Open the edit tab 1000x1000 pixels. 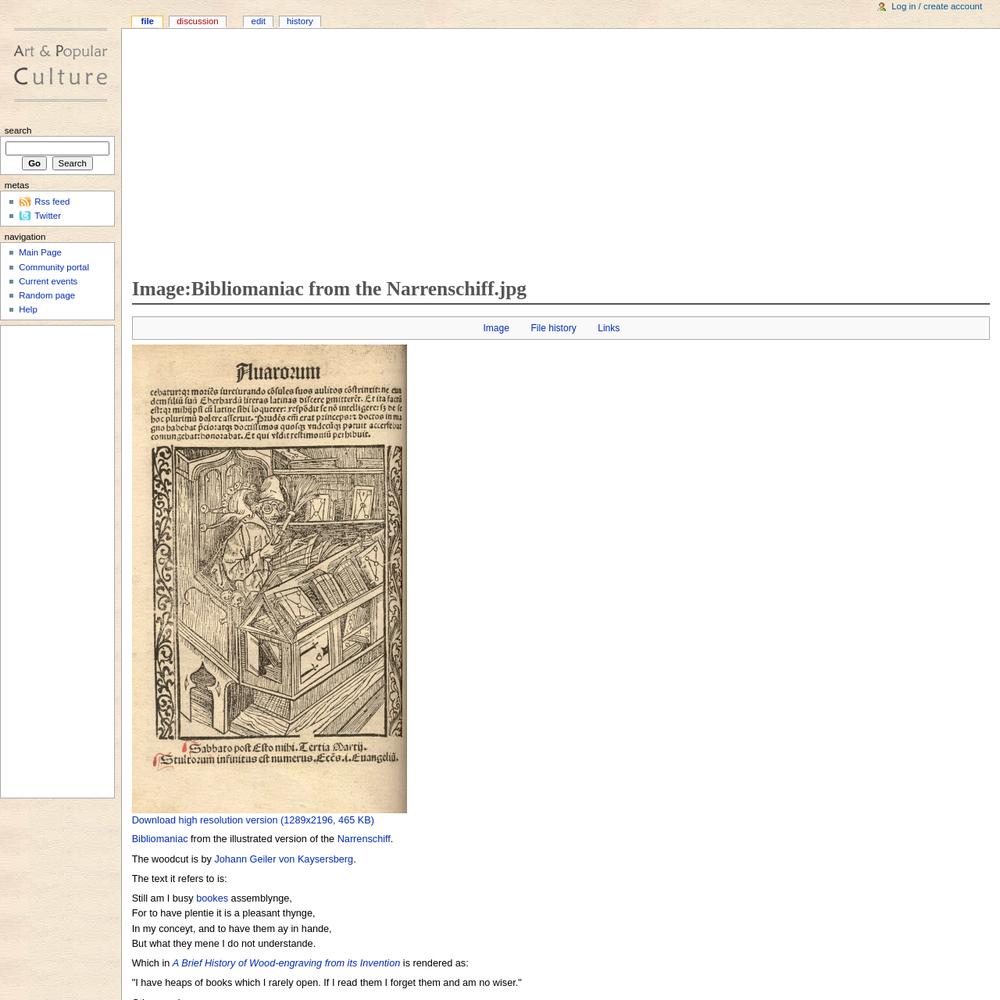click(258, 21)
